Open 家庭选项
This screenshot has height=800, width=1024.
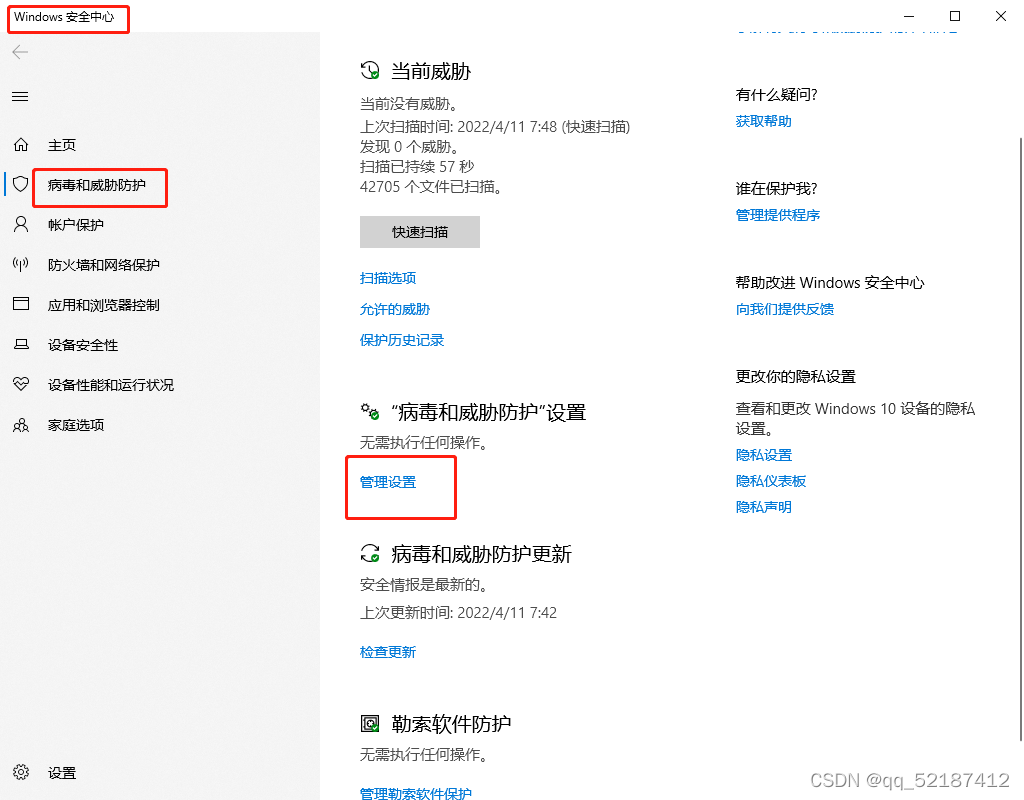coord(76,425)
